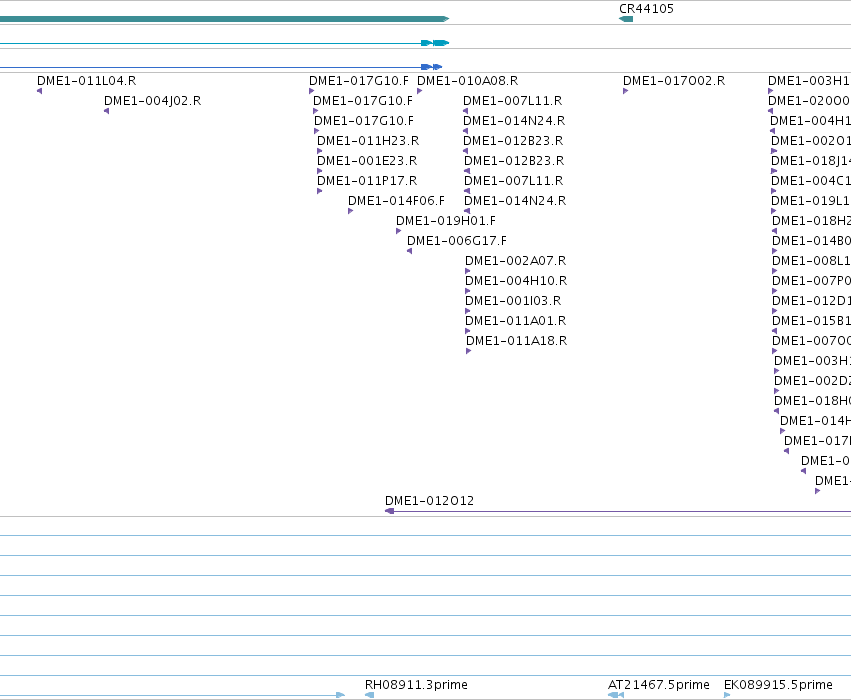Image resolution: width=851 pixels, height=700 pixels.
Task: Click the arrow glyph under DME1-019H01.F
Action: [398, 231]
